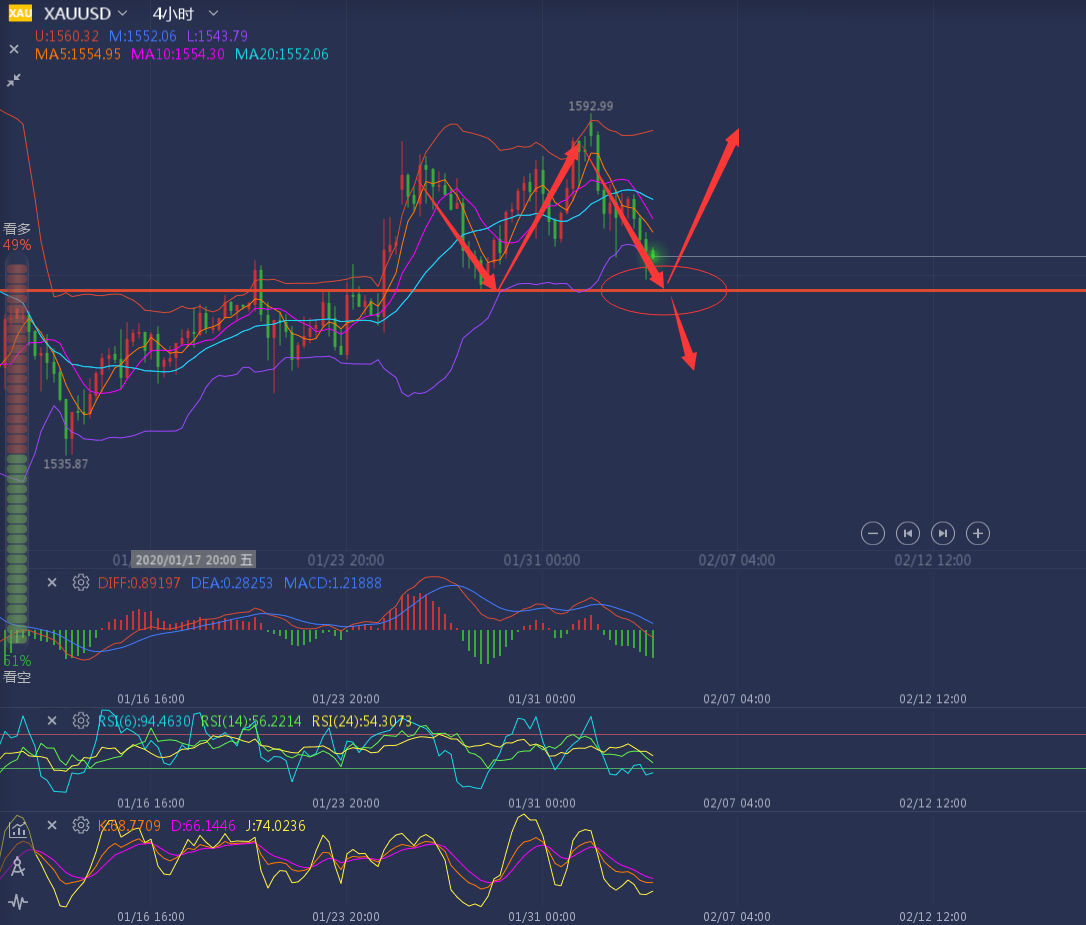Open KDJ indicator settings gear
Screen dimensions: 1086x925
click(x=81, y=825)
